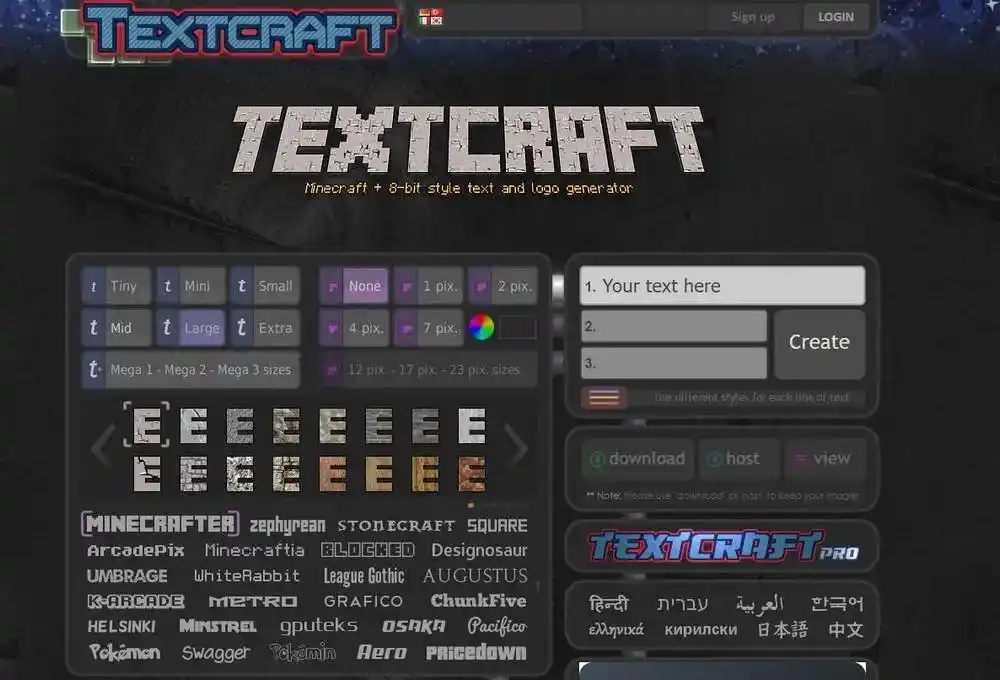Select the Mid text size
The image size is (1000, 680).
coord(116,328)
